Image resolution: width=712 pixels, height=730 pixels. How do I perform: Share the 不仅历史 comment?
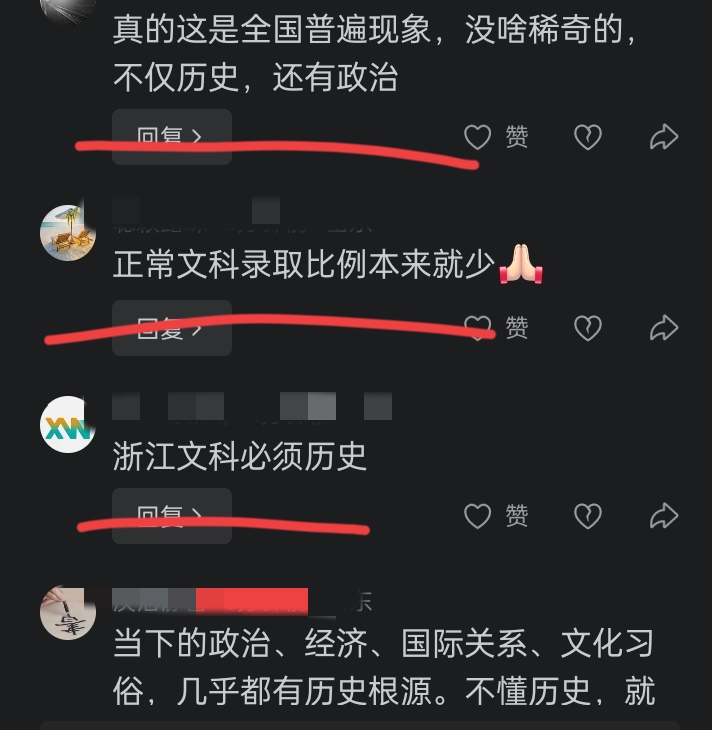(x=664, y=137)
